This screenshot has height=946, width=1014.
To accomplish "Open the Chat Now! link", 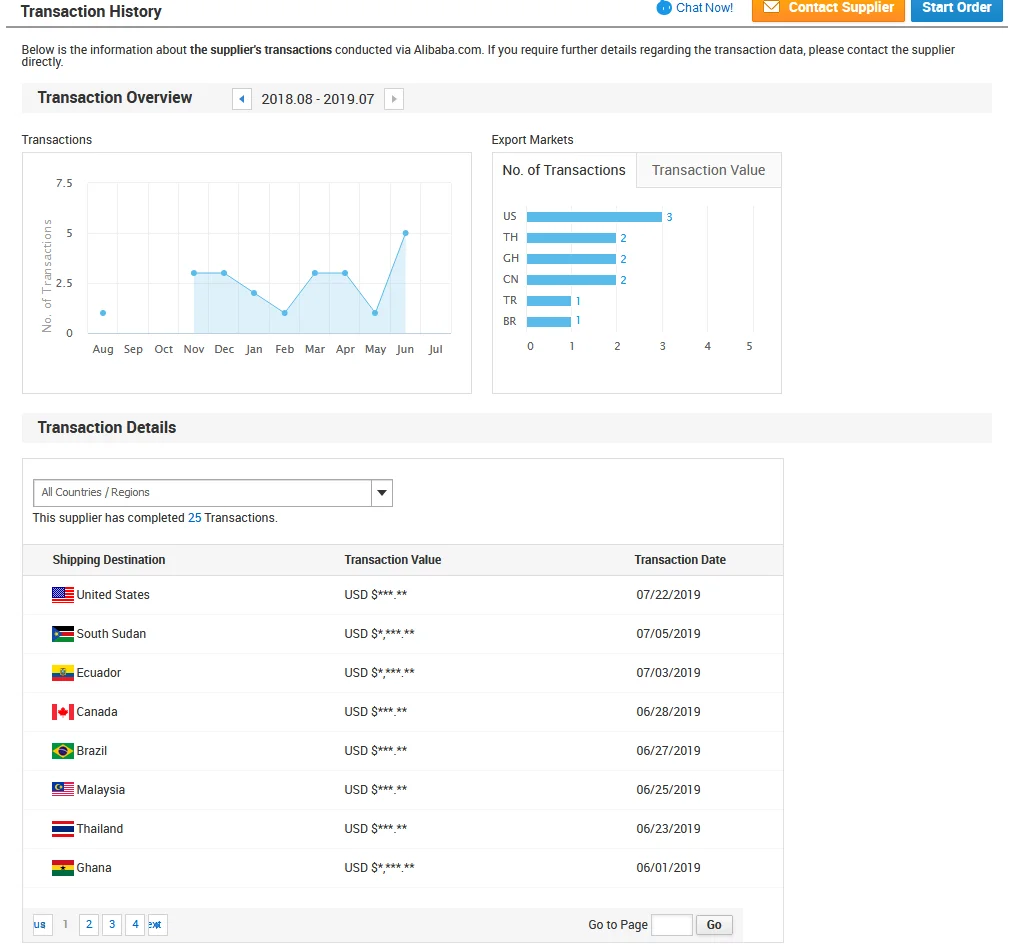I will (x=704, y=8).
